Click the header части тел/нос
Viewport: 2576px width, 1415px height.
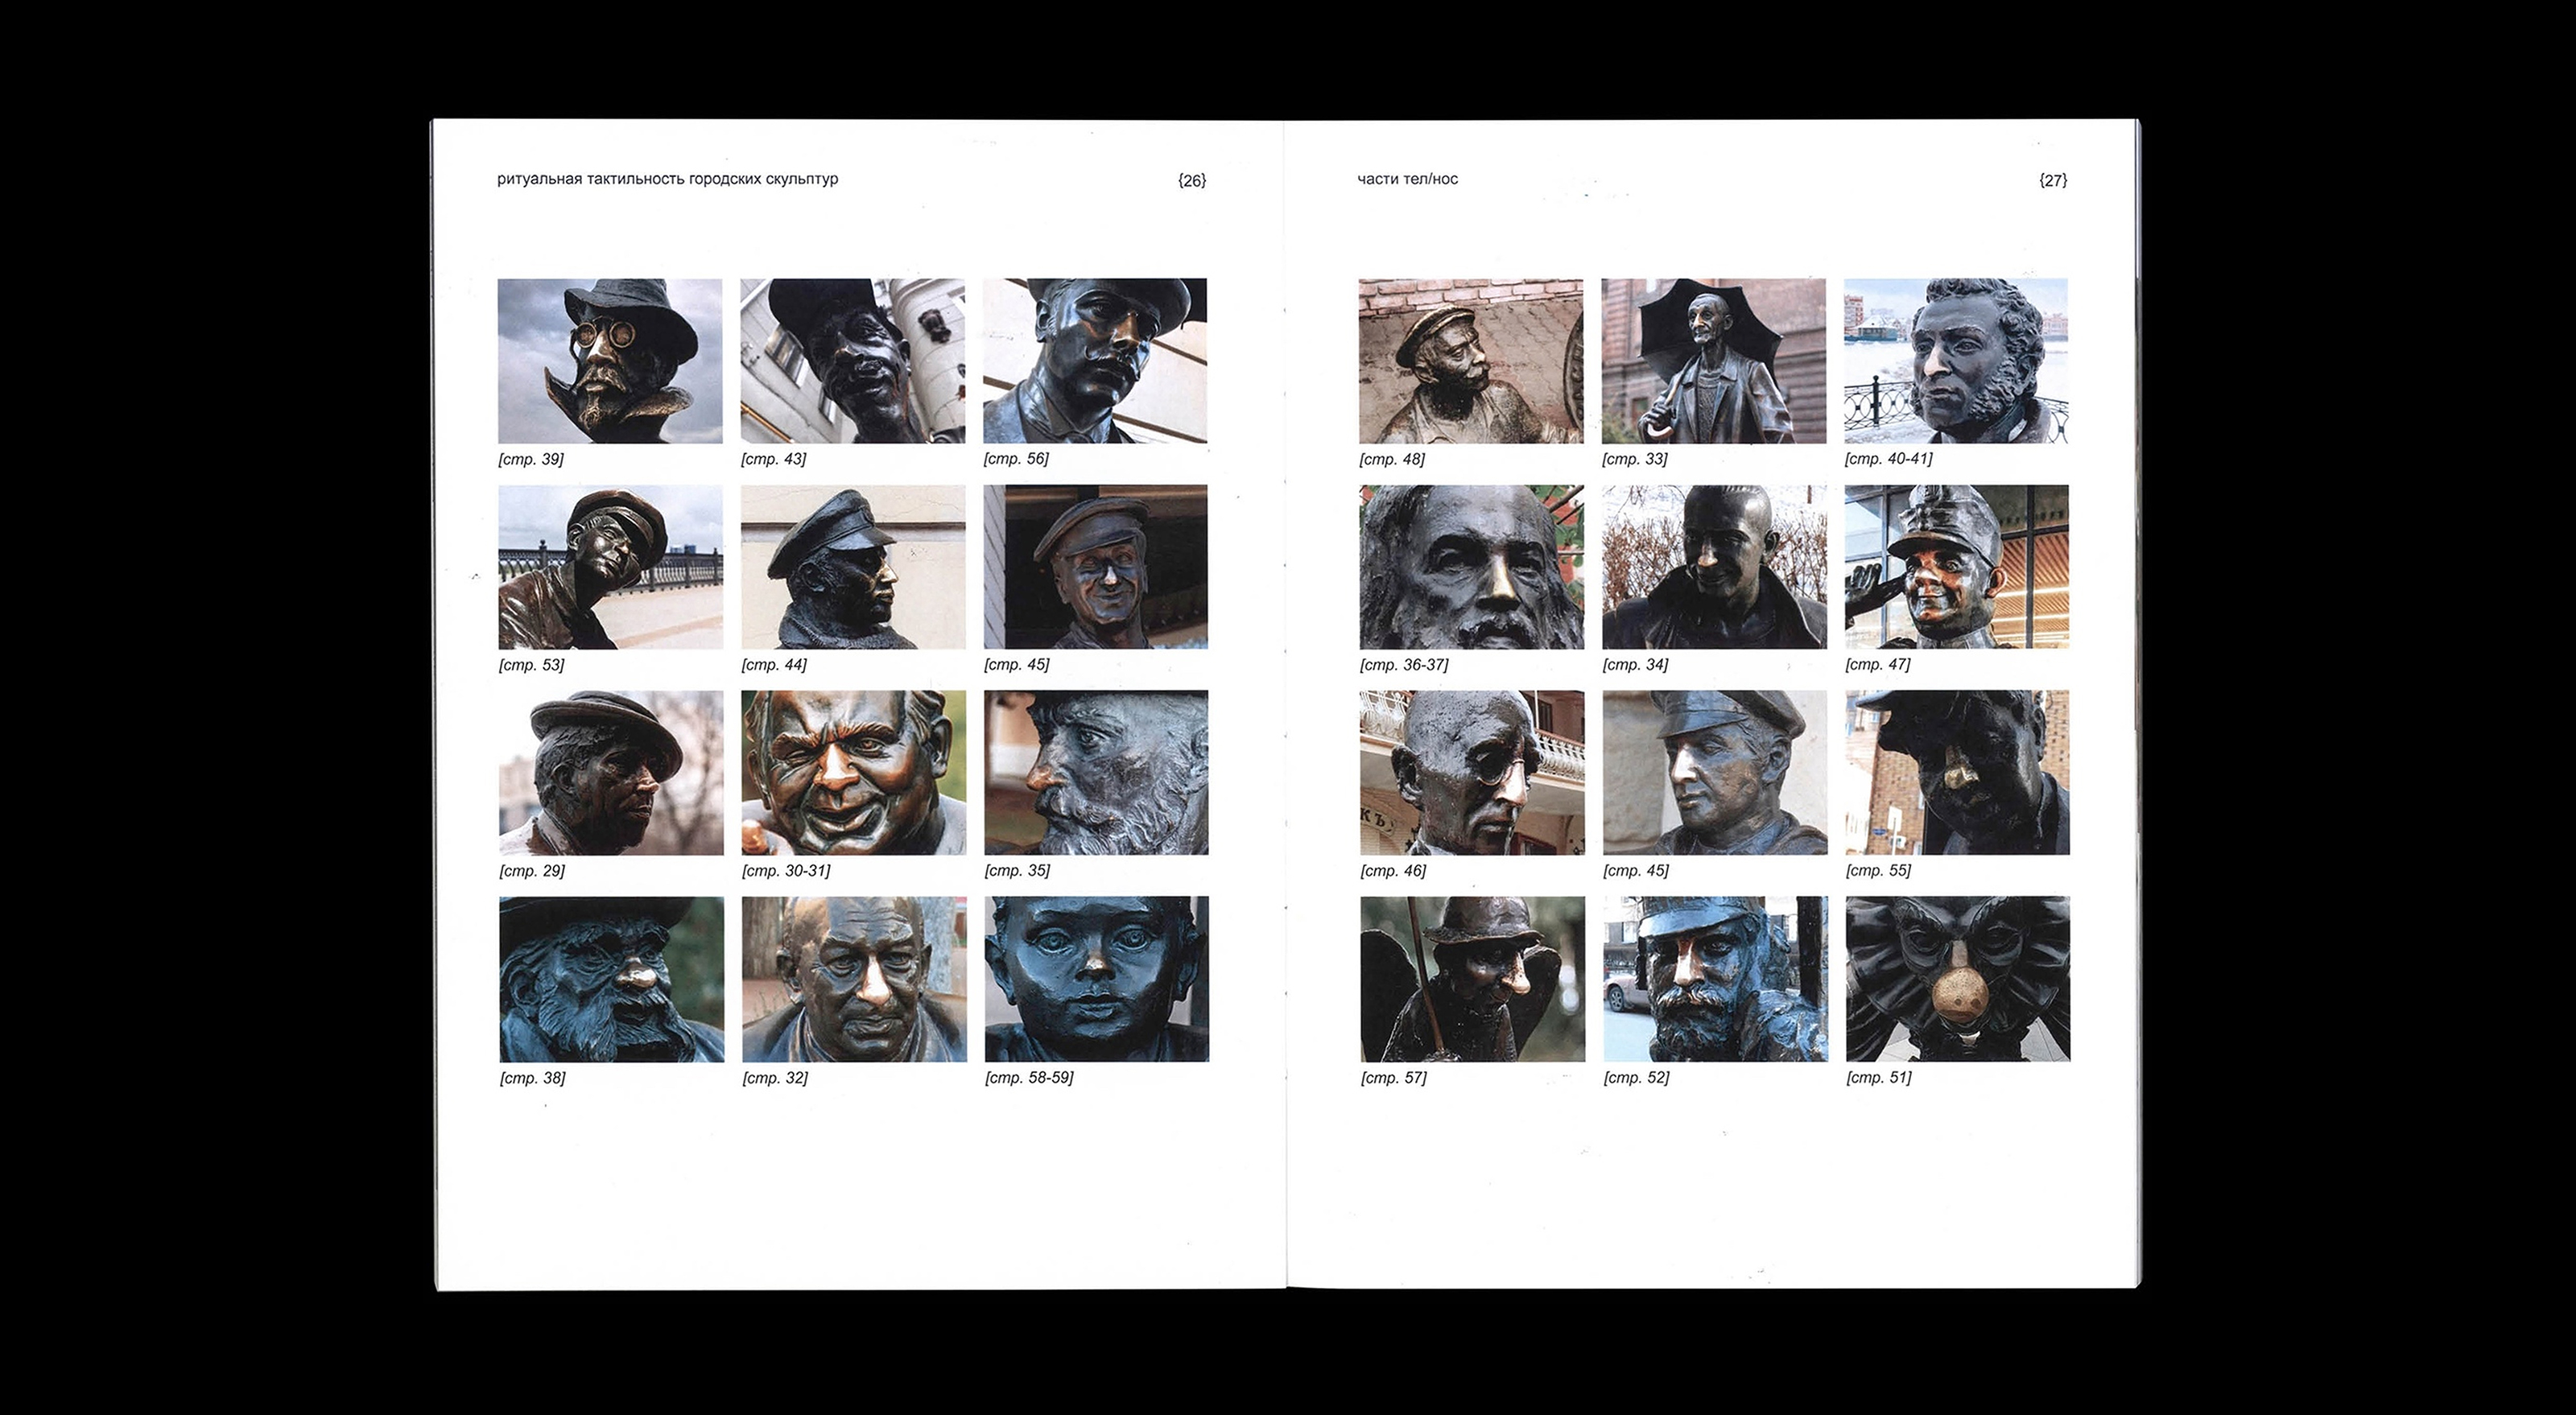(x=1407, y=179)
